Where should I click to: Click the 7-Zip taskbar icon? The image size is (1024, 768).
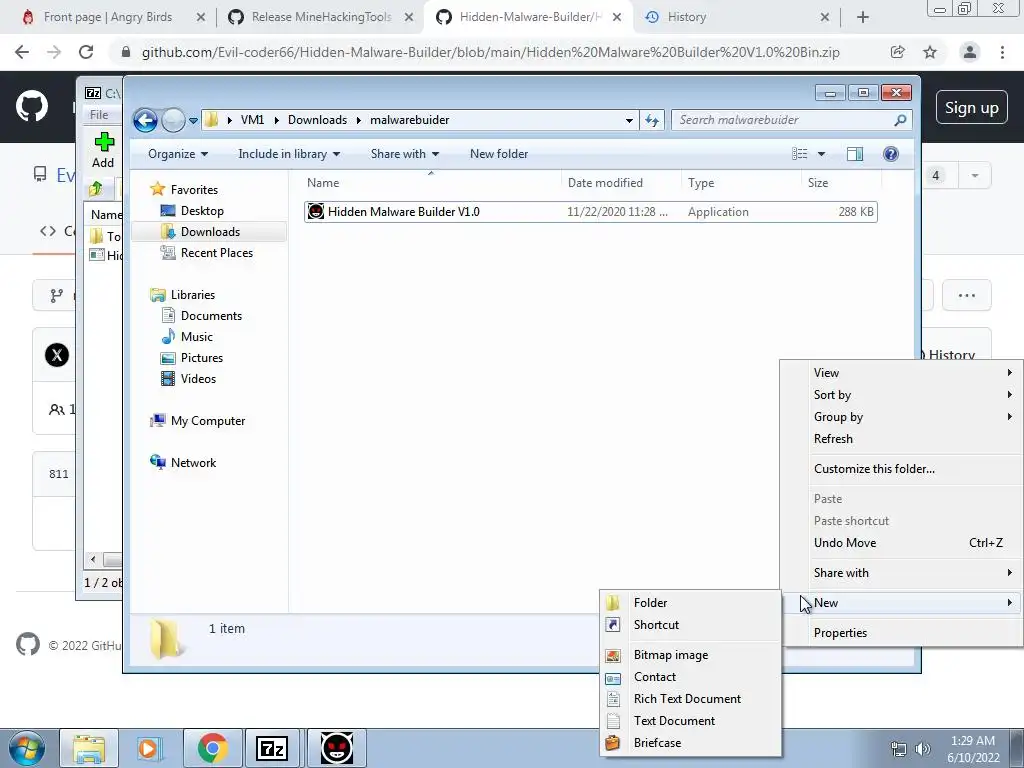point(272,748)
